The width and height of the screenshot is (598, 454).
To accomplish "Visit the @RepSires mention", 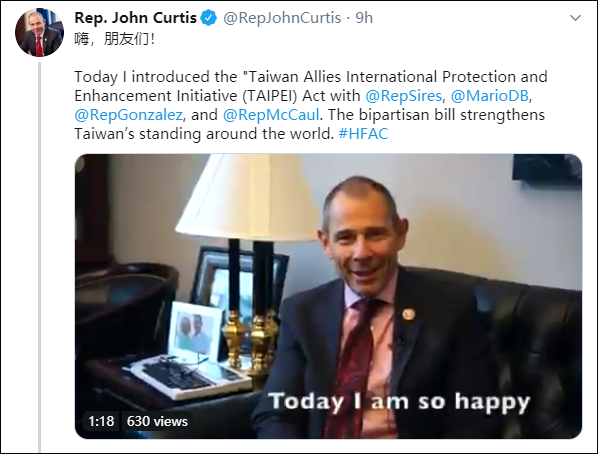I will click(403, 96).
